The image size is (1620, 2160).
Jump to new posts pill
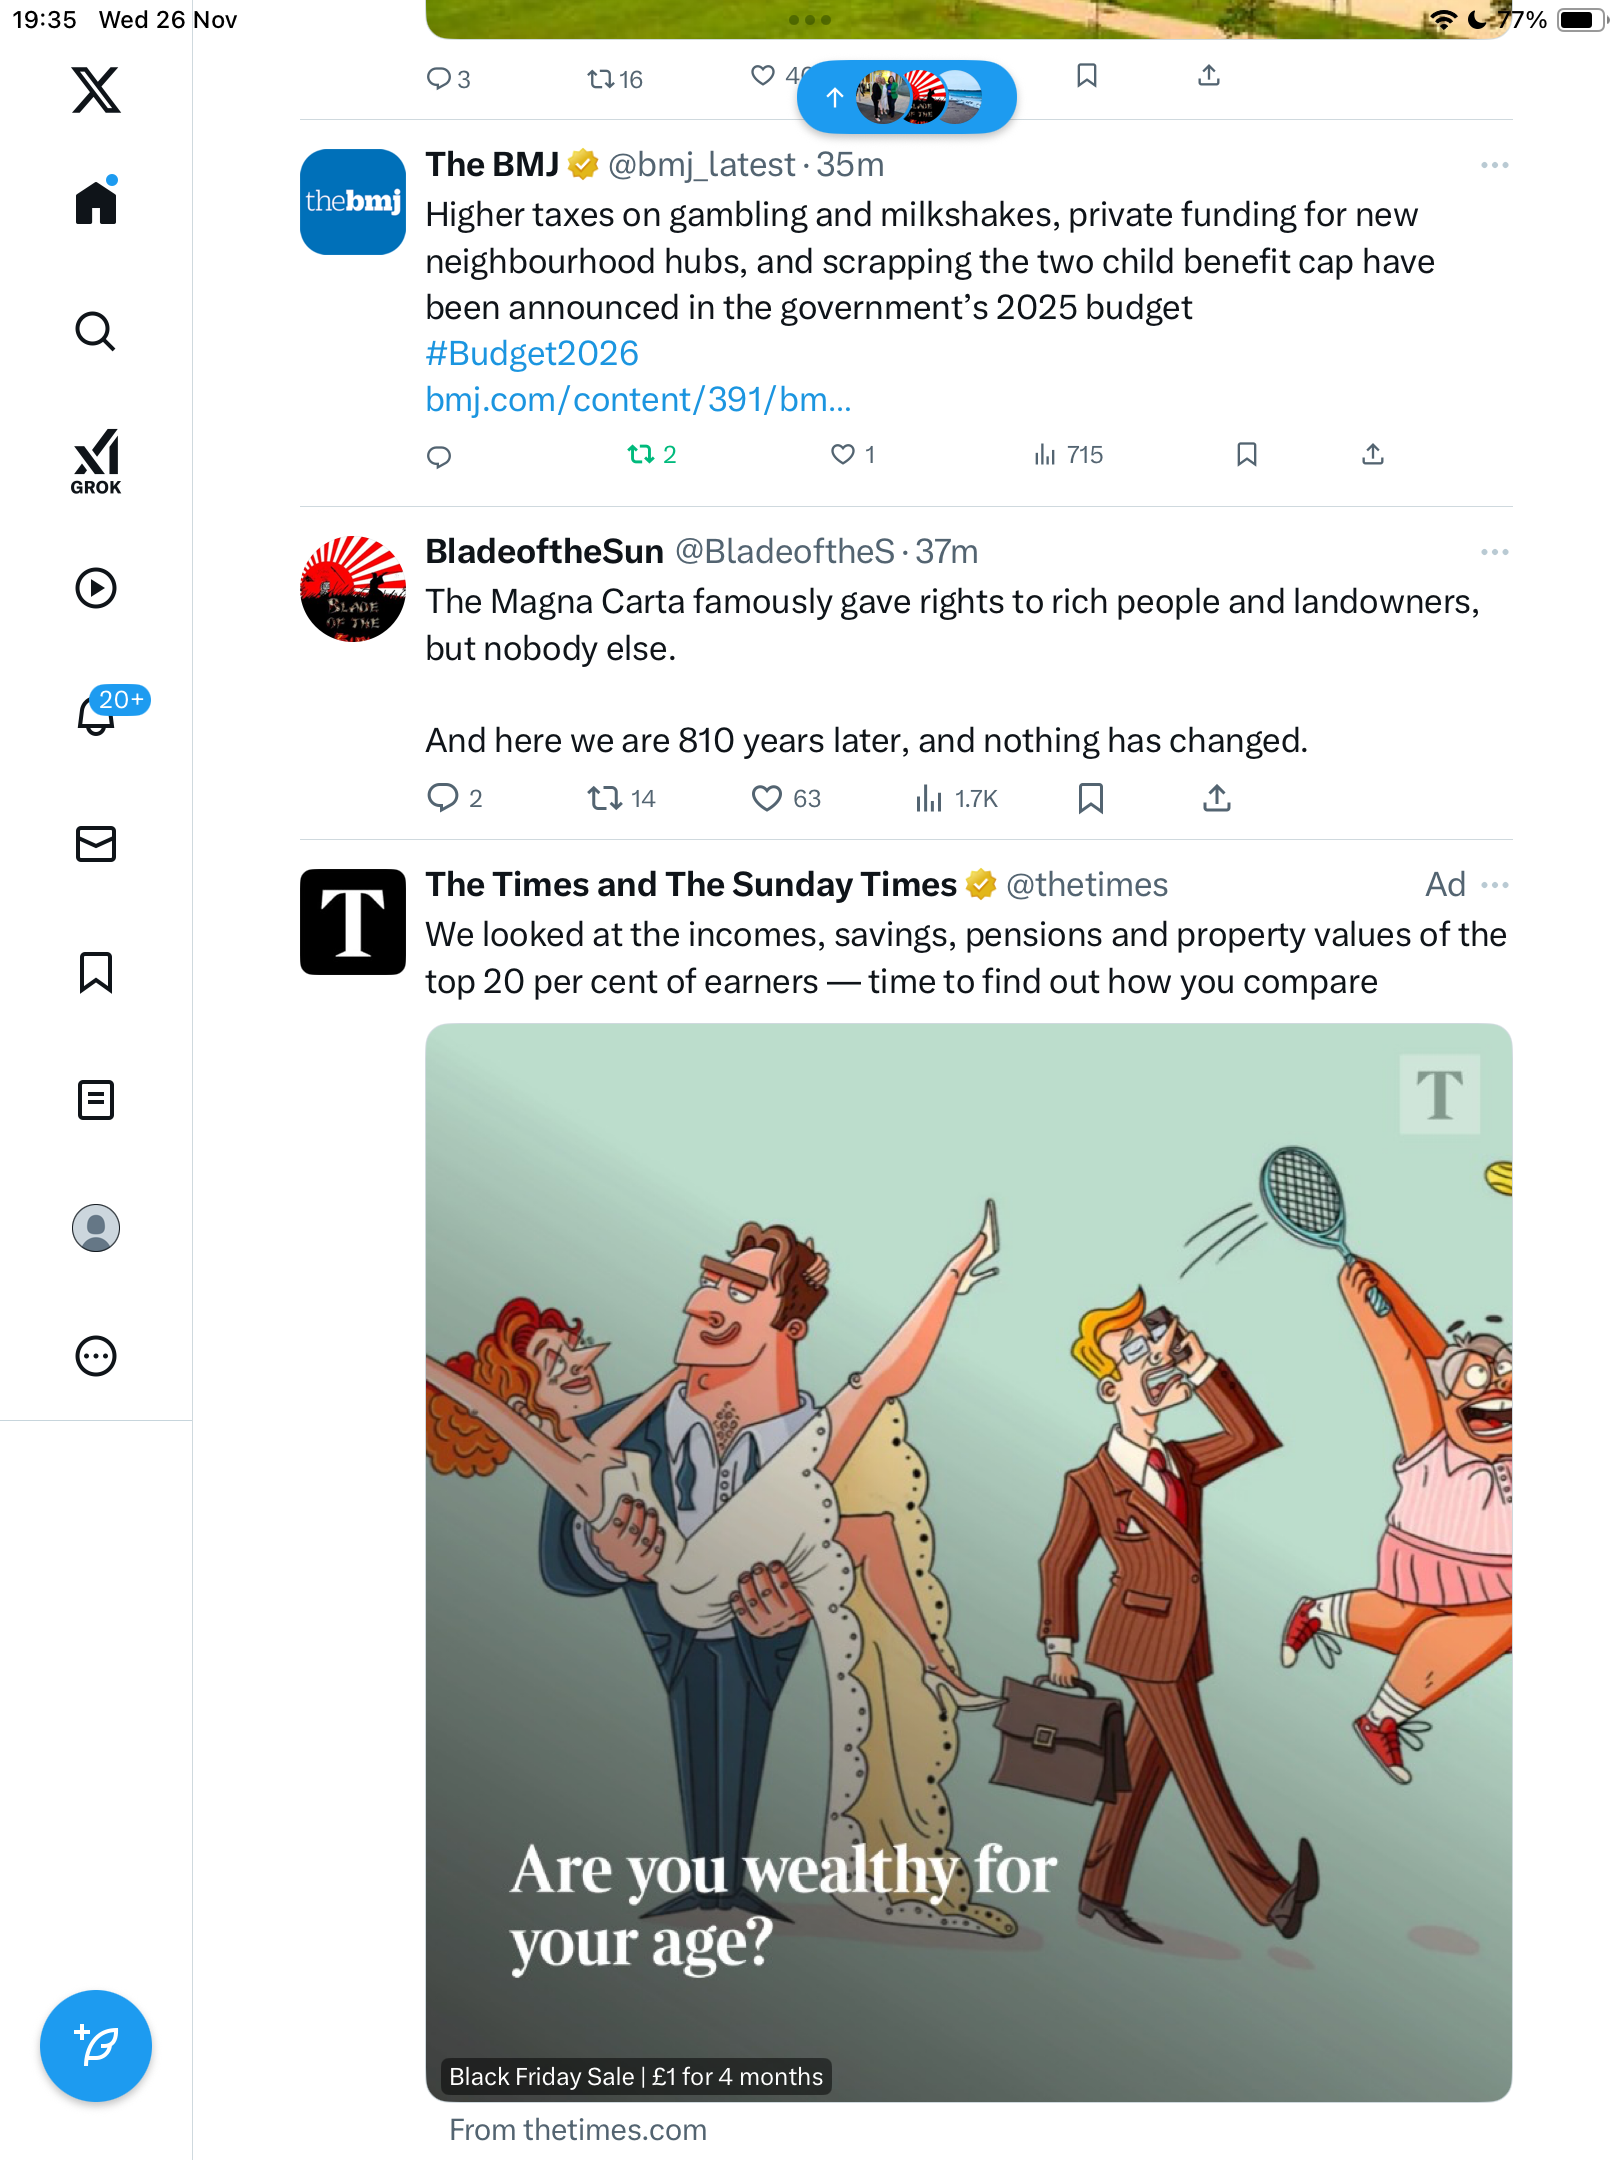click(x=906, y=97)
